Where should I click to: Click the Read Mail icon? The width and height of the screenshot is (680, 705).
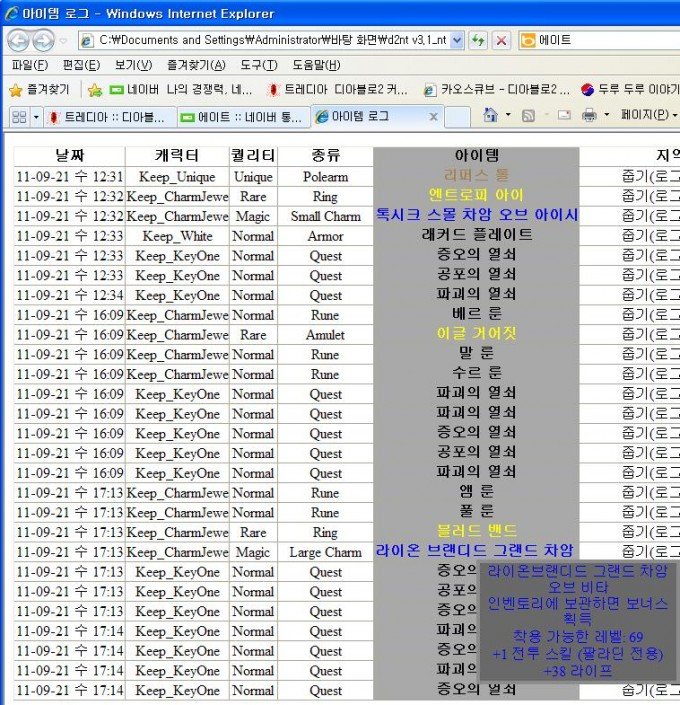564,116
